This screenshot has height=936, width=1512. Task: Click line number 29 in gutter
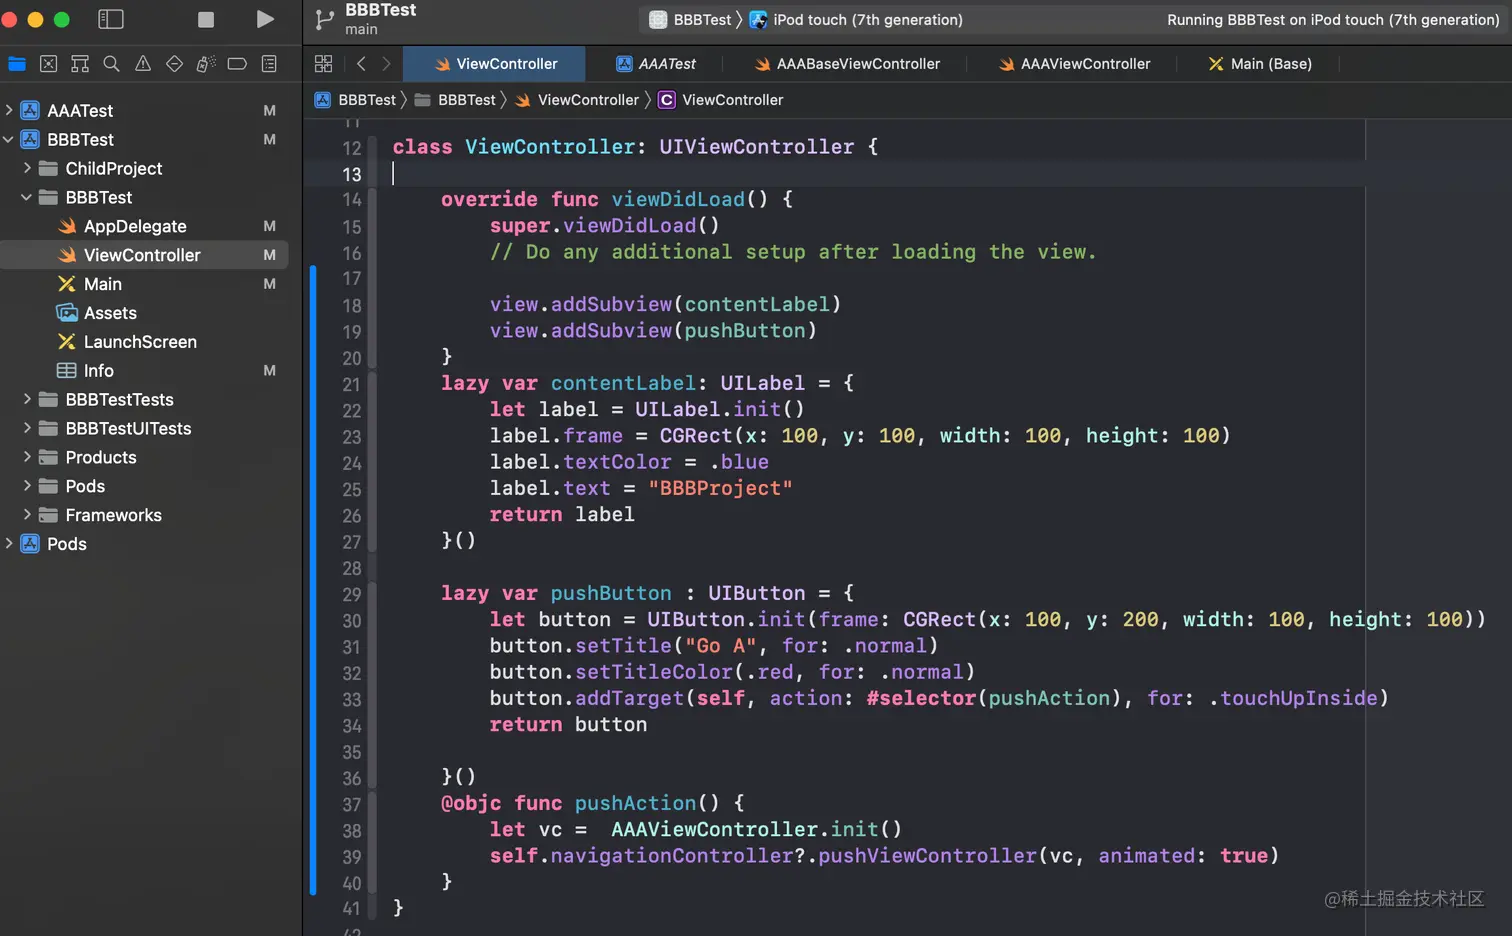(351, 595)
